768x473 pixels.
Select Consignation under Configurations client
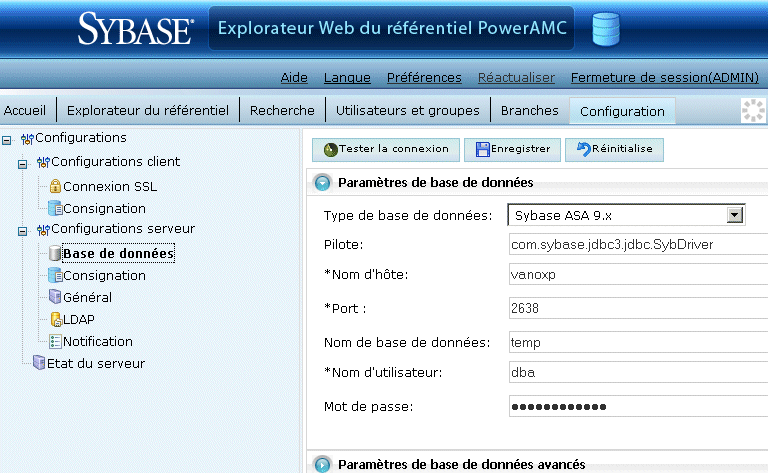click(x=104, y=209)
